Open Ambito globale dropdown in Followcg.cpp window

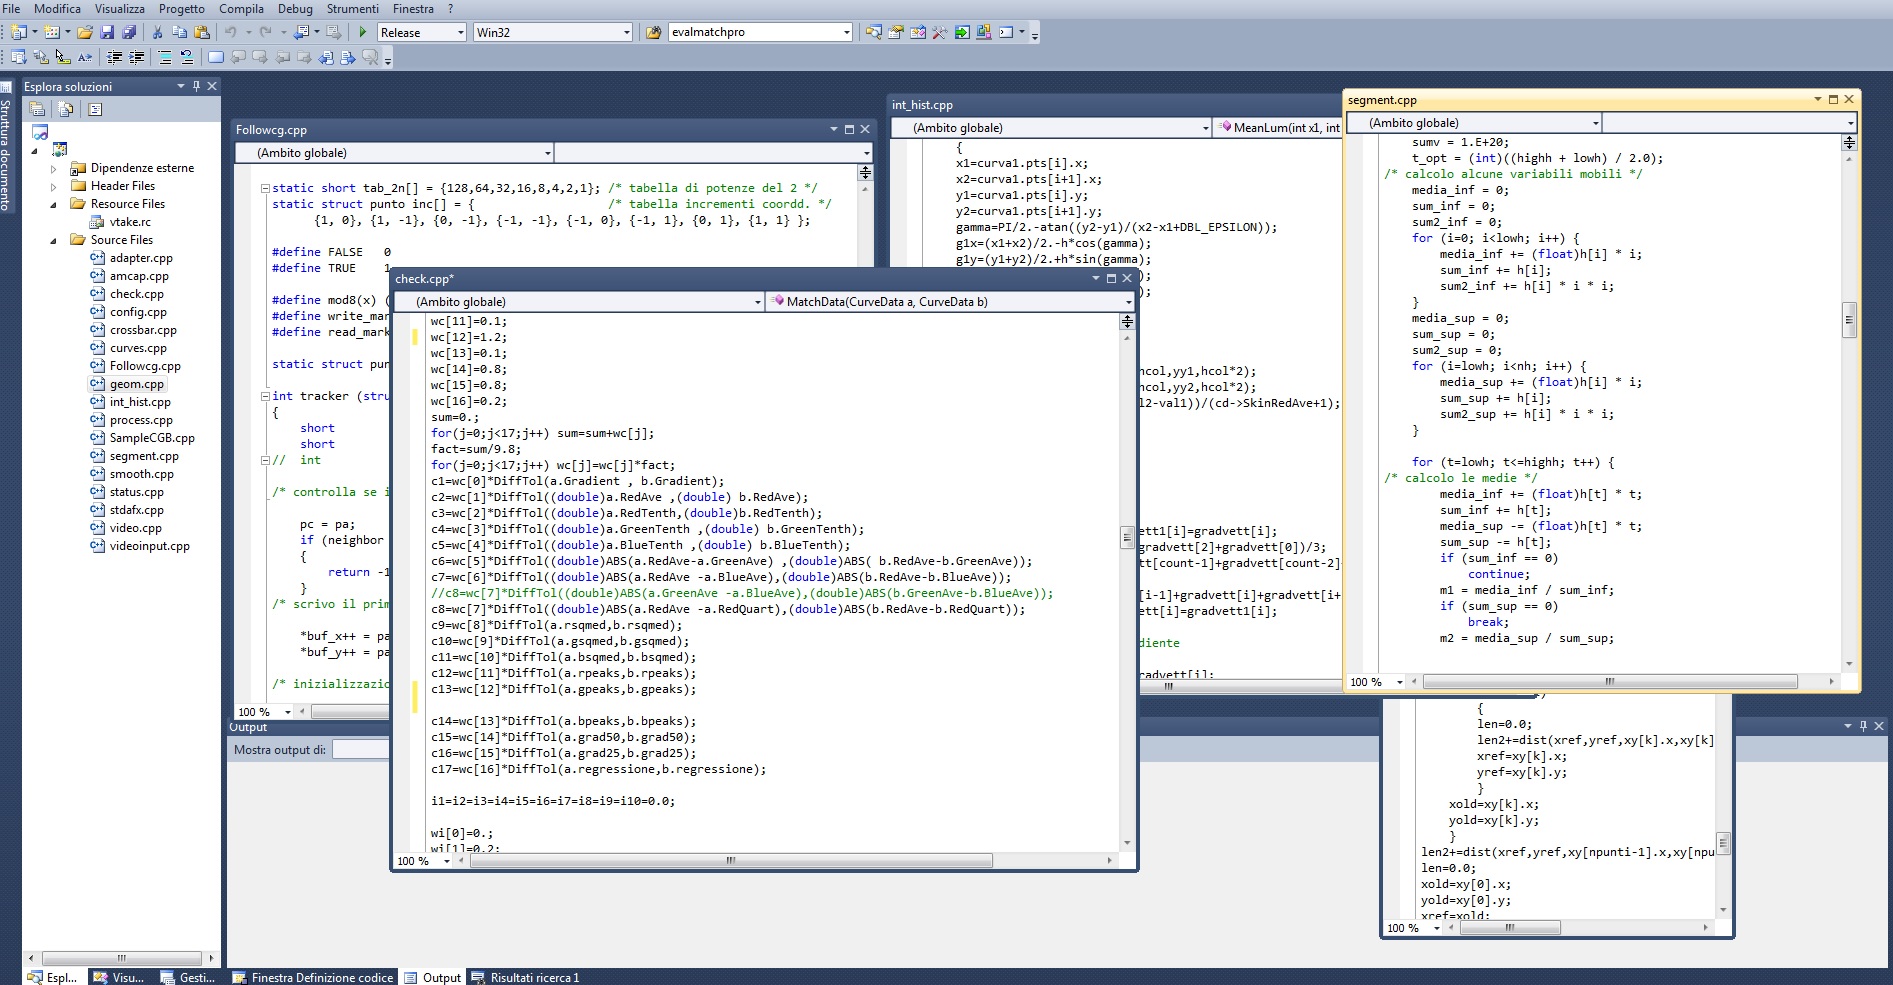pos(547,153)
